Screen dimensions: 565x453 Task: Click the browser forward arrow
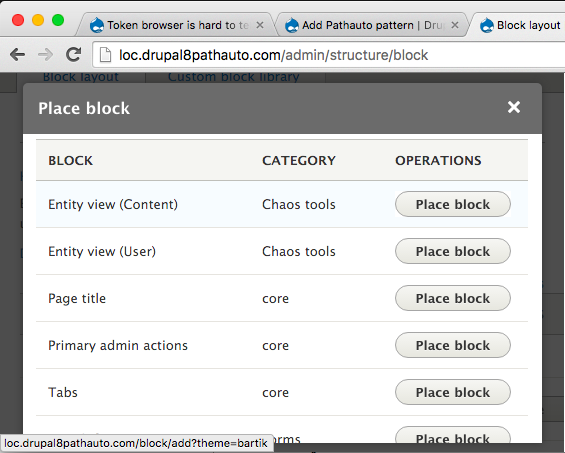pos(45,55)
